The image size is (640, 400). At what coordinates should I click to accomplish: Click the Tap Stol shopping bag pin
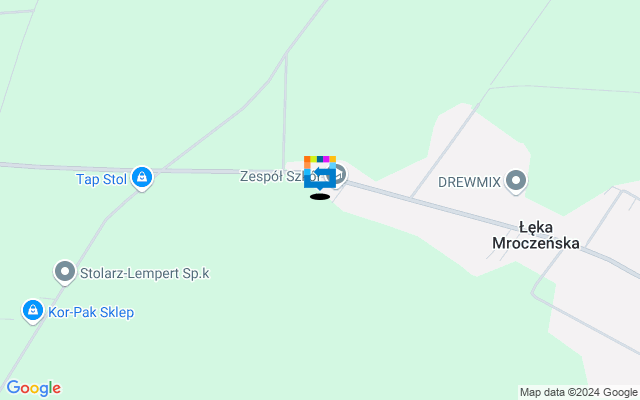pos(142,178)
